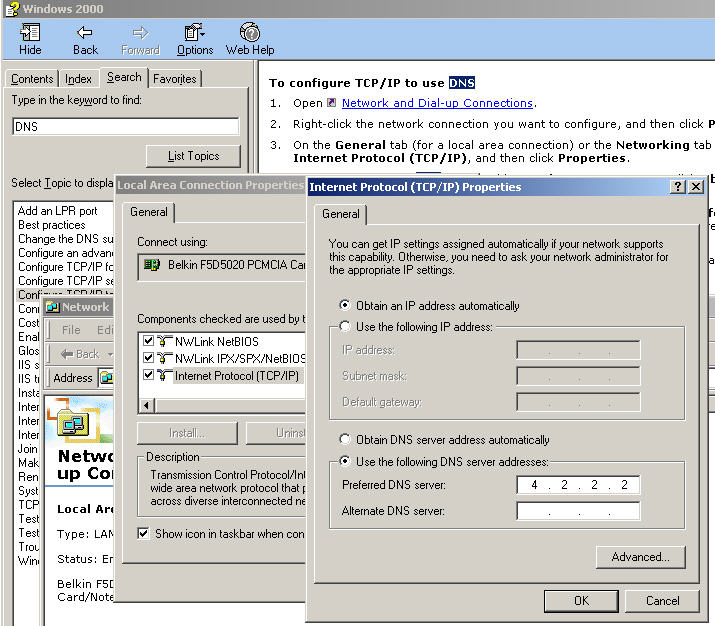The height and width of the screenshot is (626, 715).
Task: Open the Back history dropdown in Network window
Action: (110, 354)
